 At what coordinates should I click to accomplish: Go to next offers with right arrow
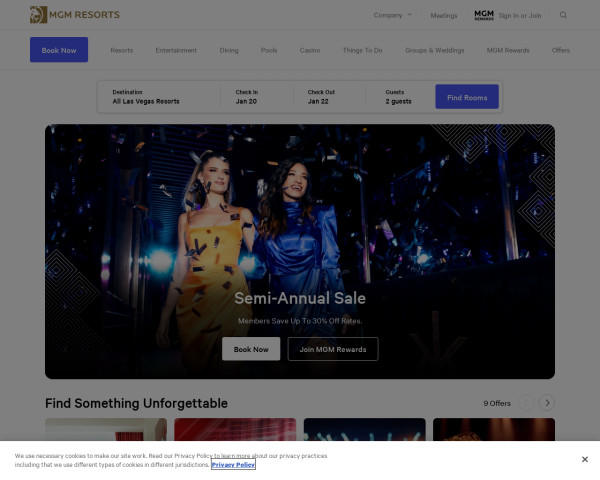pyautogui.click(x=547, y=403)
